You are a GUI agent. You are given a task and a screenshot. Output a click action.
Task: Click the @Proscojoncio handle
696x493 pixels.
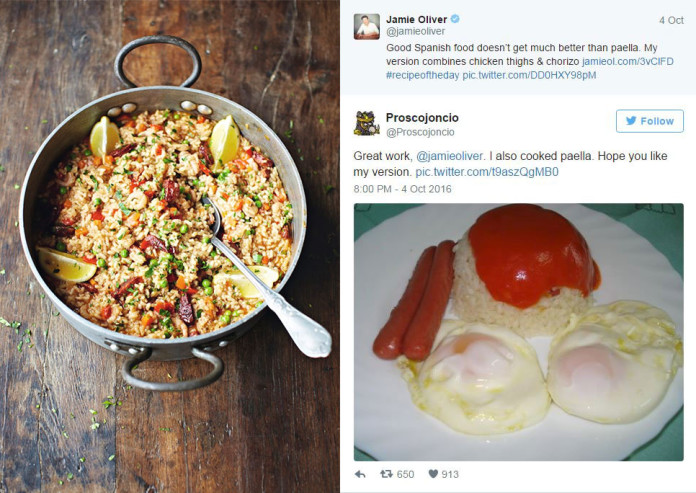click(420, 132)
